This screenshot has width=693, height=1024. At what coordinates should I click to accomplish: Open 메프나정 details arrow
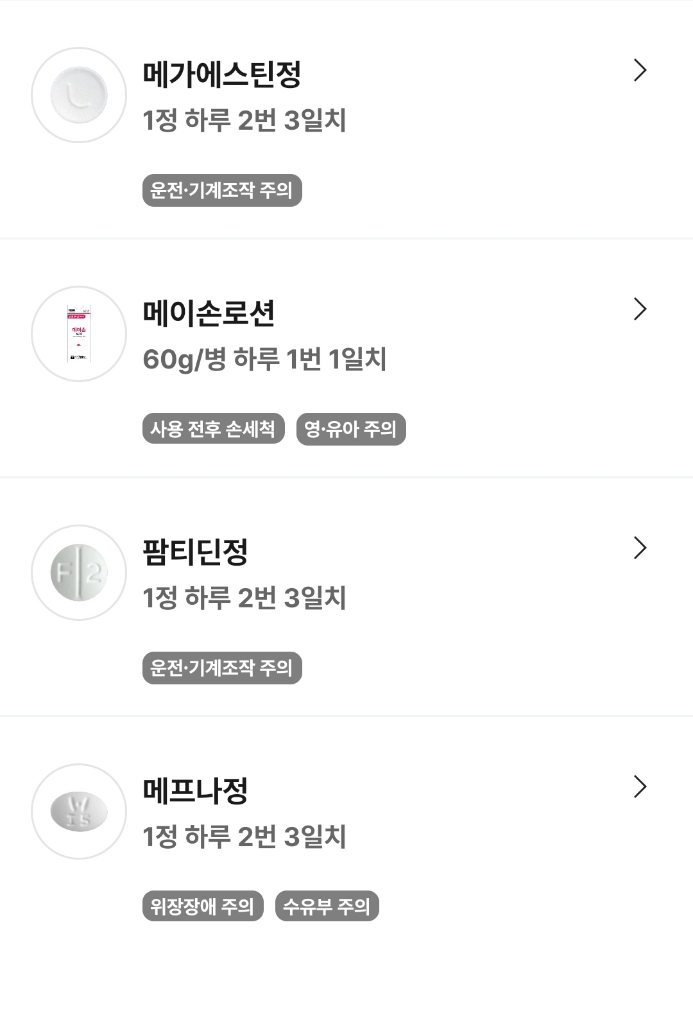coord(640,787)
